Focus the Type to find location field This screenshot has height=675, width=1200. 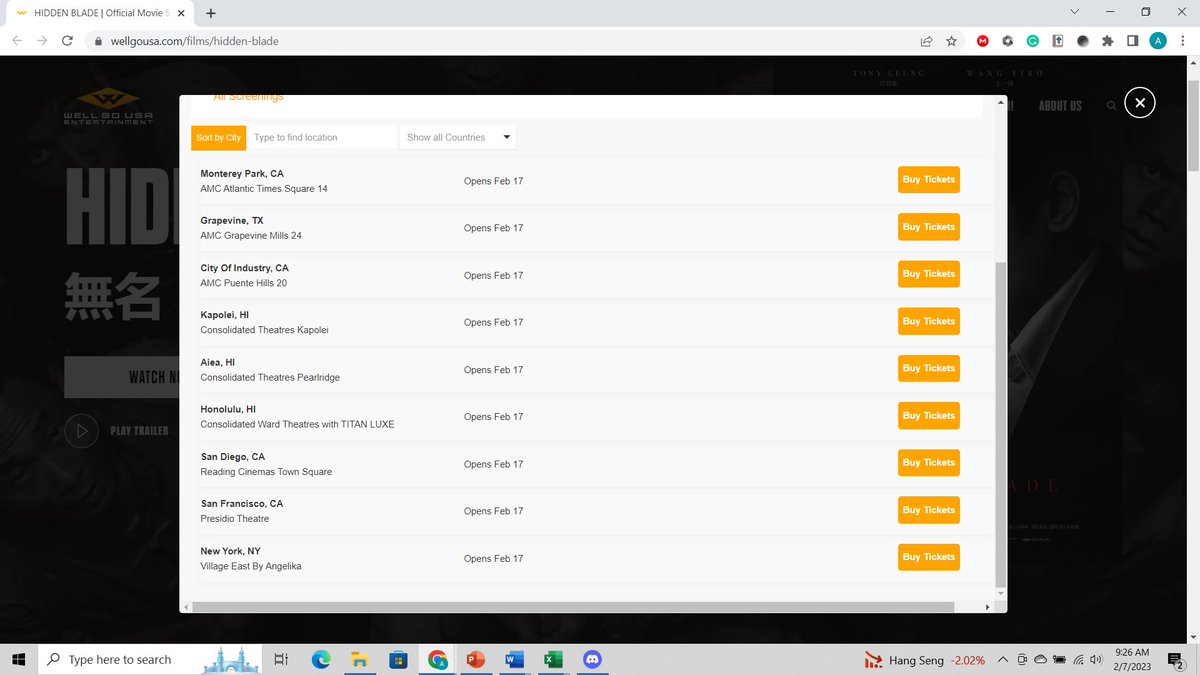321,137
